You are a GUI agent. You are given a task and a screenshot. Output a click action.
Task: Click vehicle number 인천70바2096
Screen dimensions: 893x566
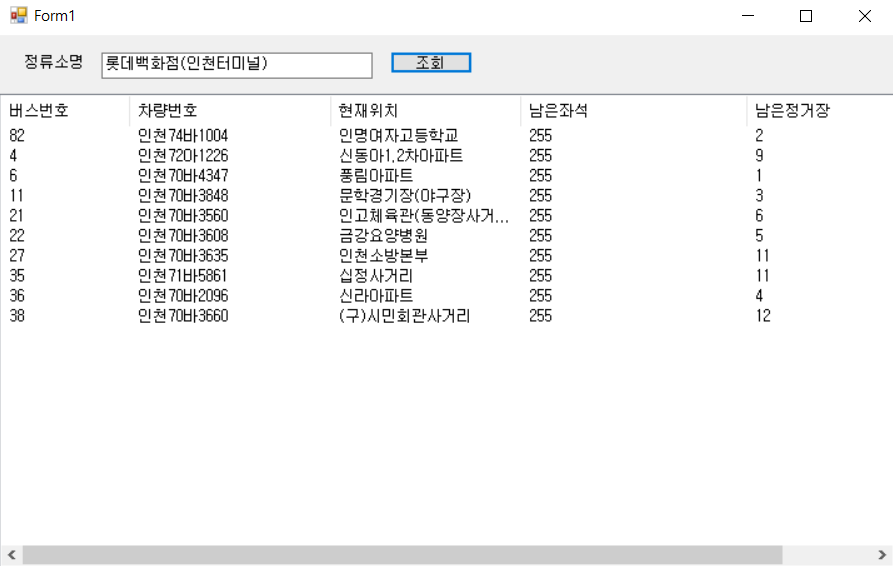[183, 296]
